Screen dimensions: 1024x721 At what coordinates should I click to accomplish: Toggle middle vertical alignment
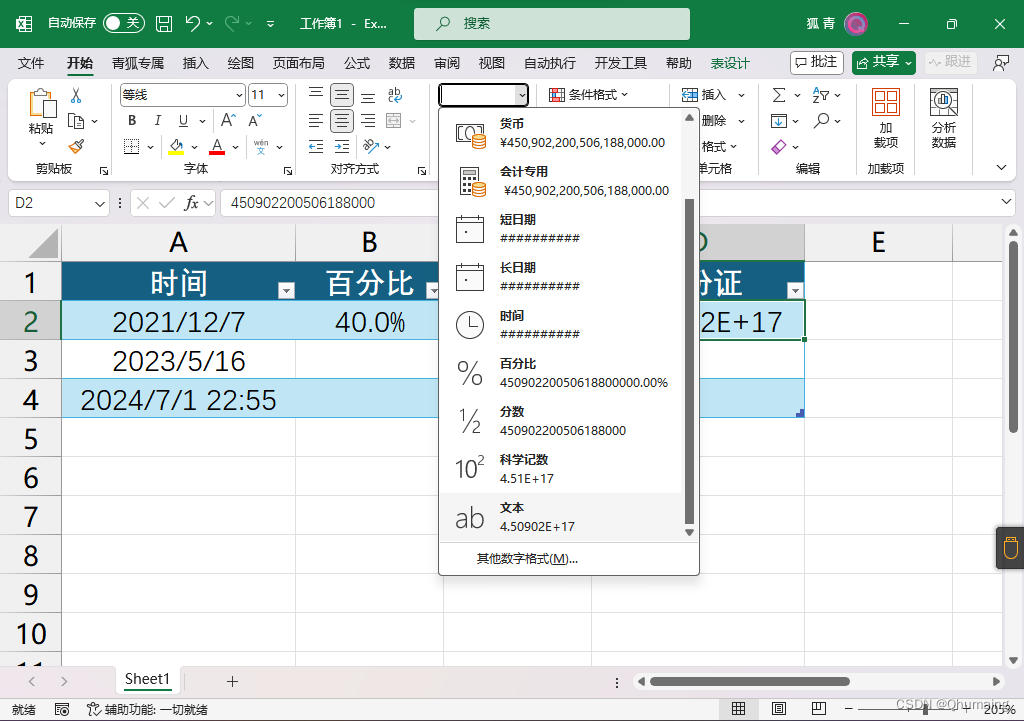point(342,95)
